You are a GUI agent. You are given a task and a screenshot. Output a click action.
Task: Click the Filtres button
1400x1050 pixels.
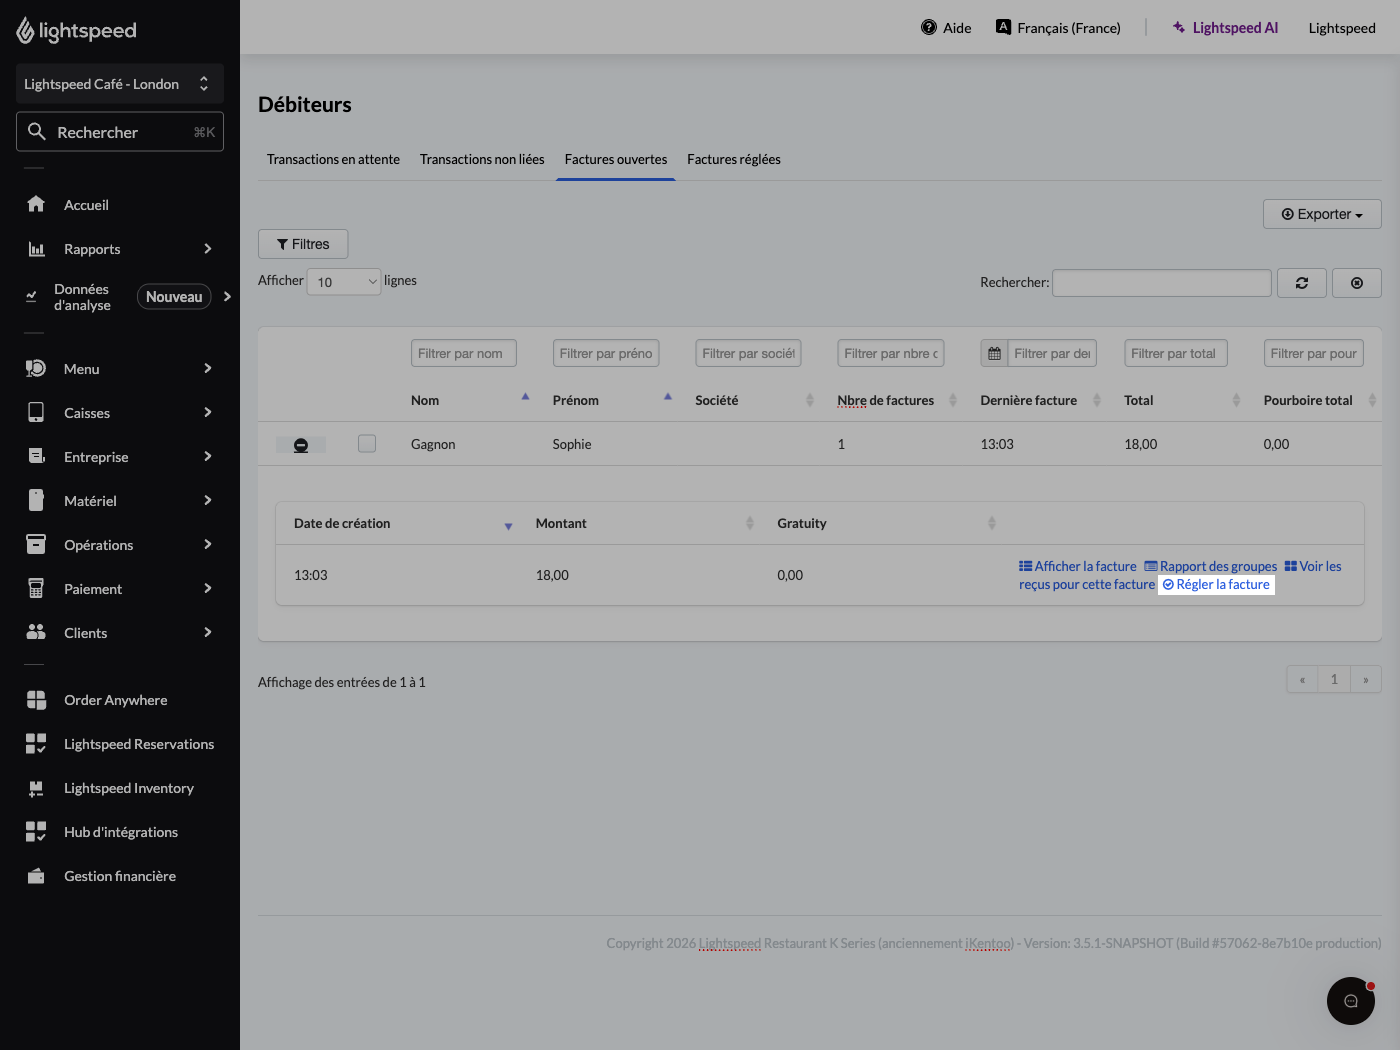303,244
